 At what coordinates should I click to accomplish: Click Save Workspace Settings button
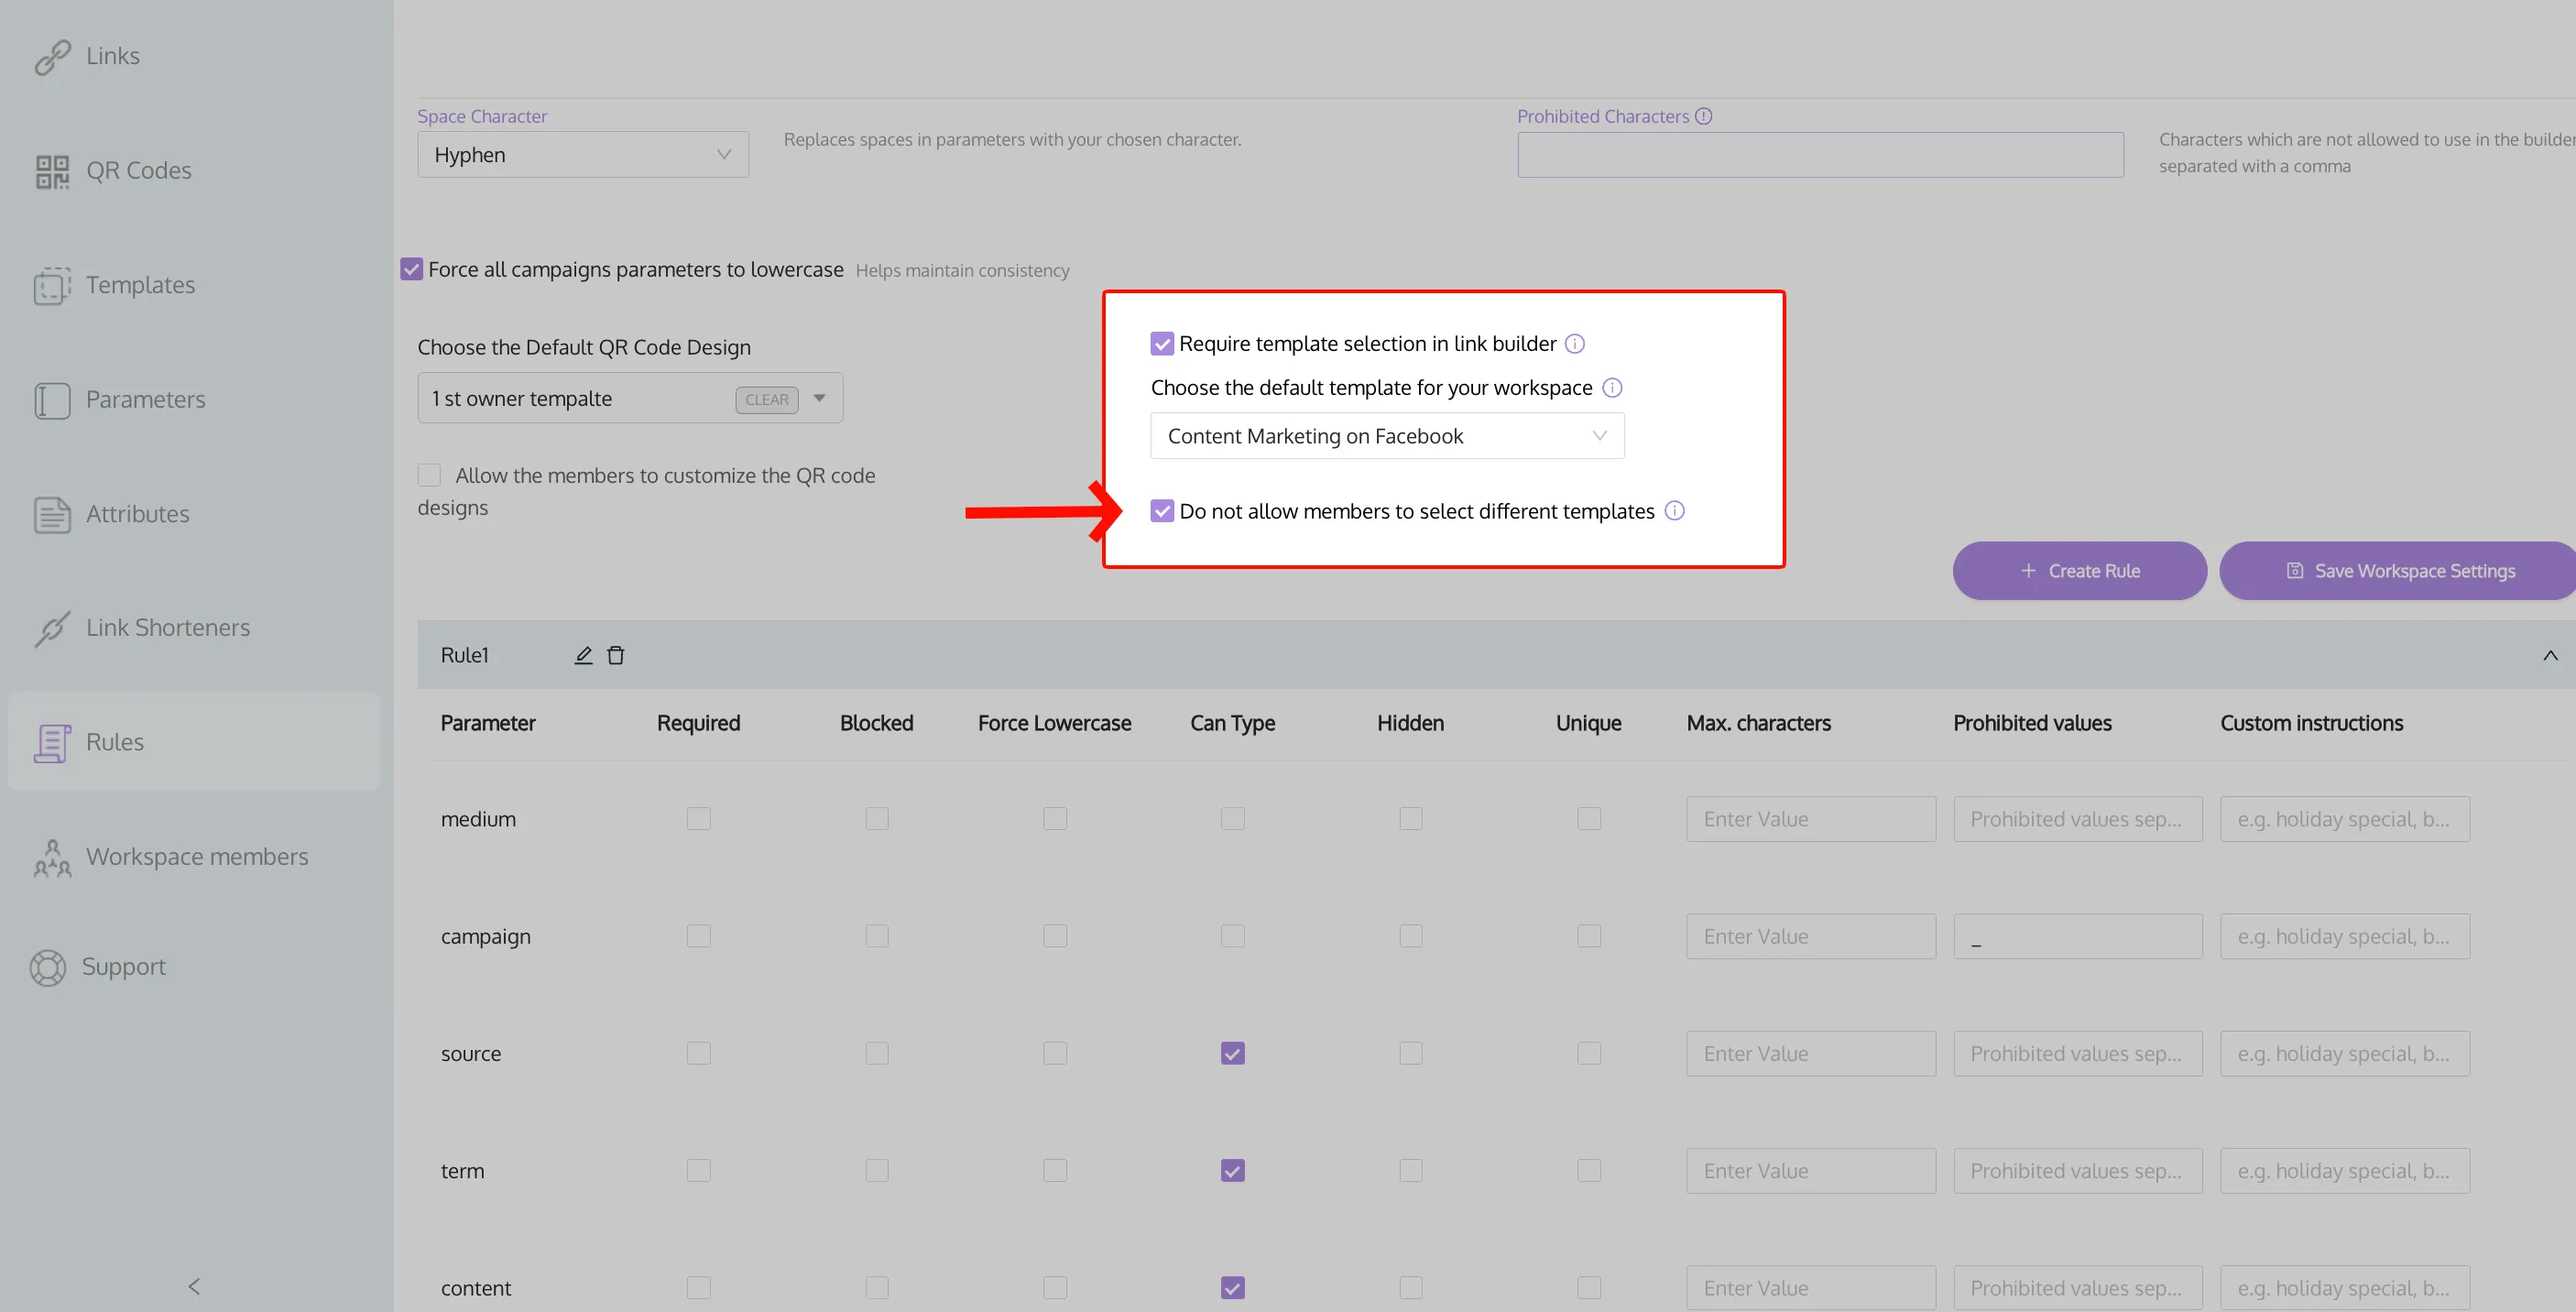2400,571
